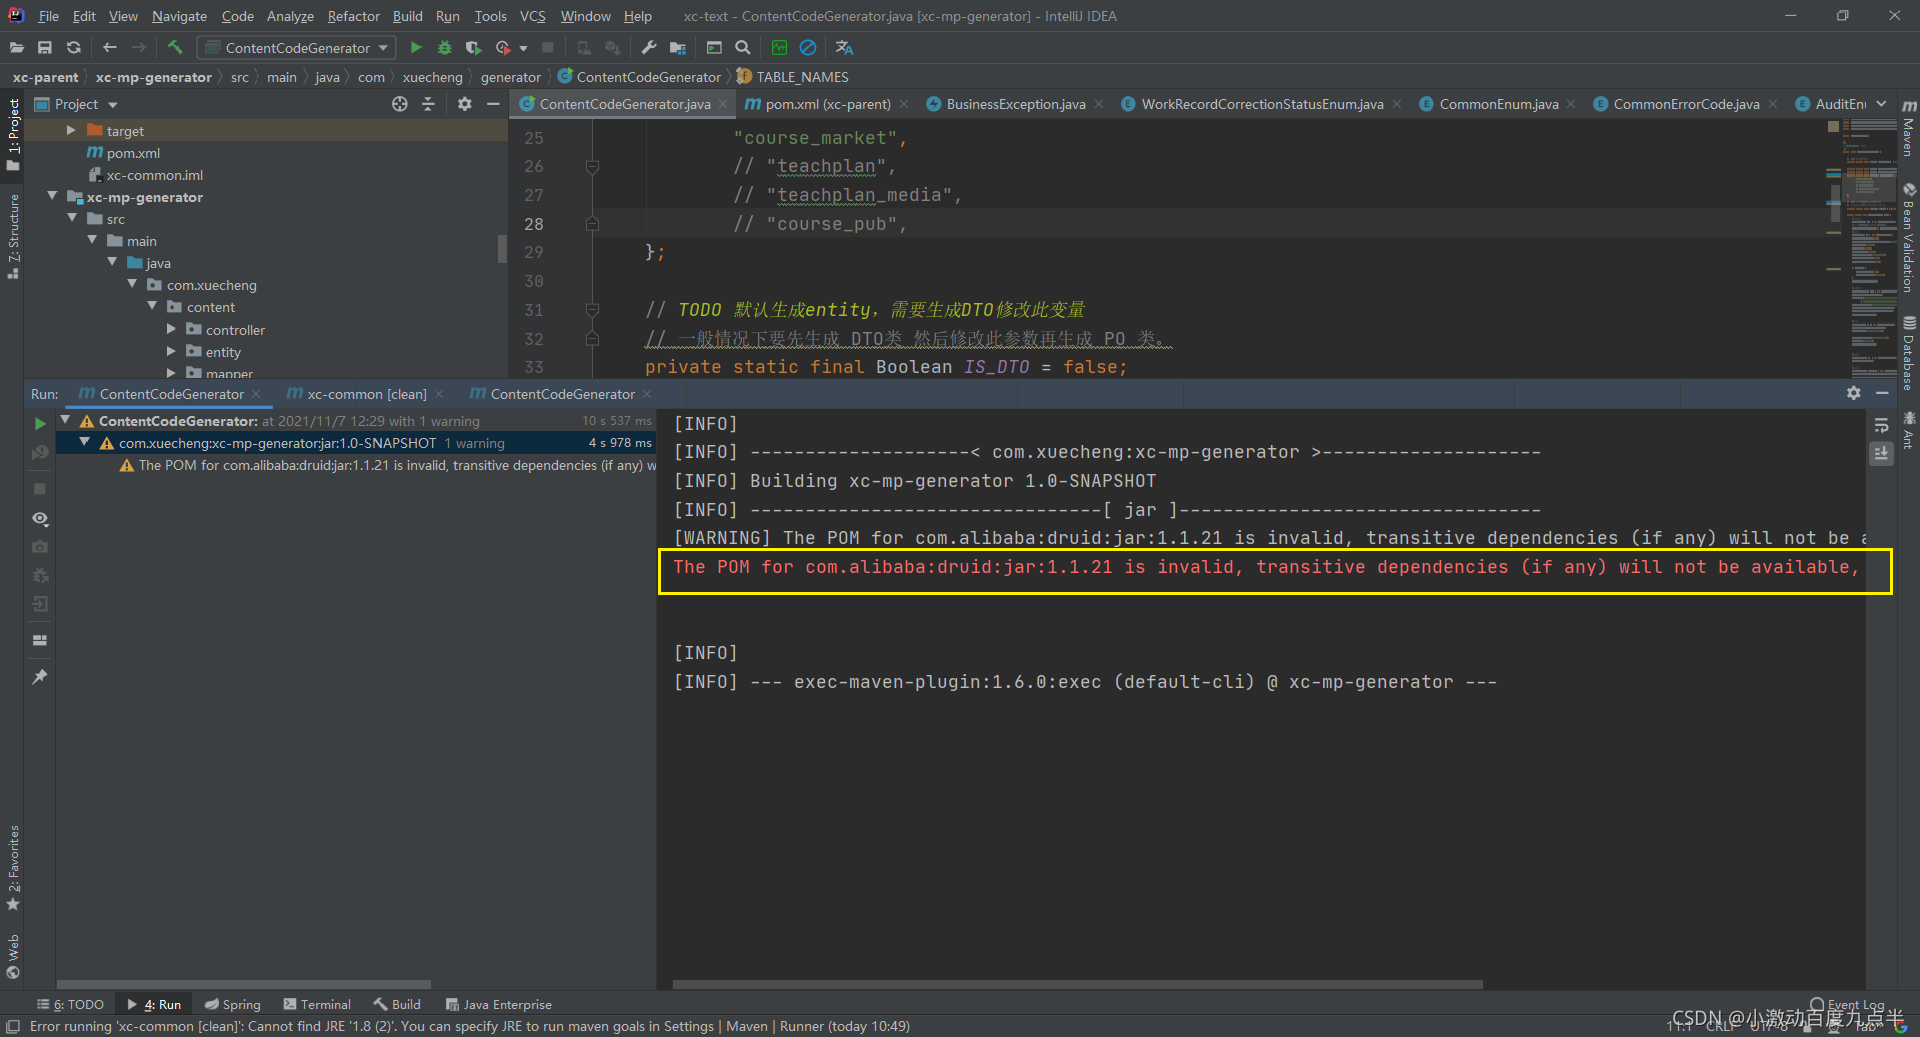Open the TODO tool window
The image size is (1920, 1037).
pos(70,1004)
